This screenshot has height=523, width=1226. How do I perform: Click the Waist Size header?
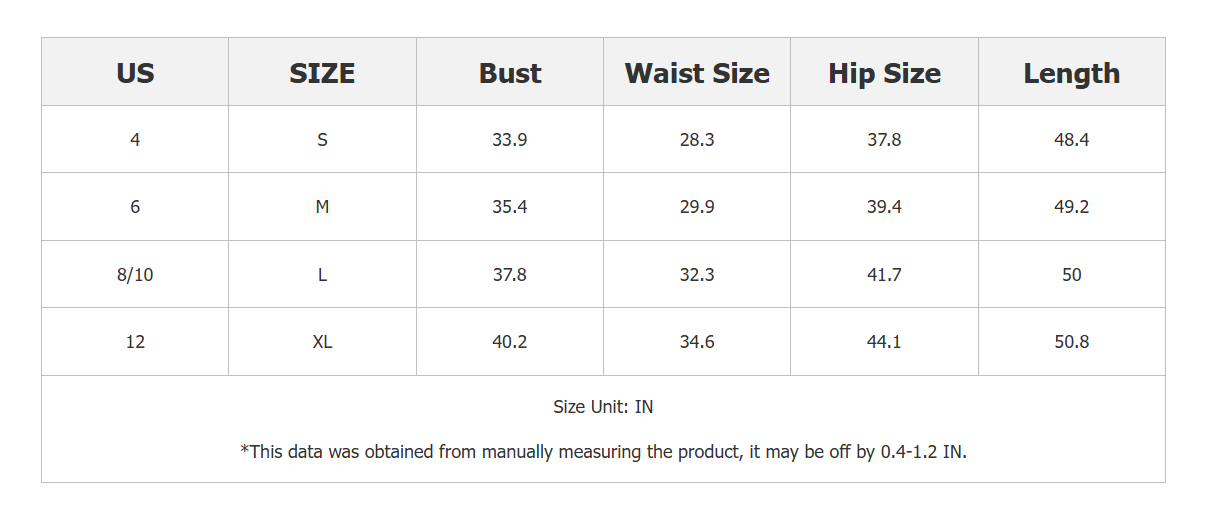click(x=697, y=73)
